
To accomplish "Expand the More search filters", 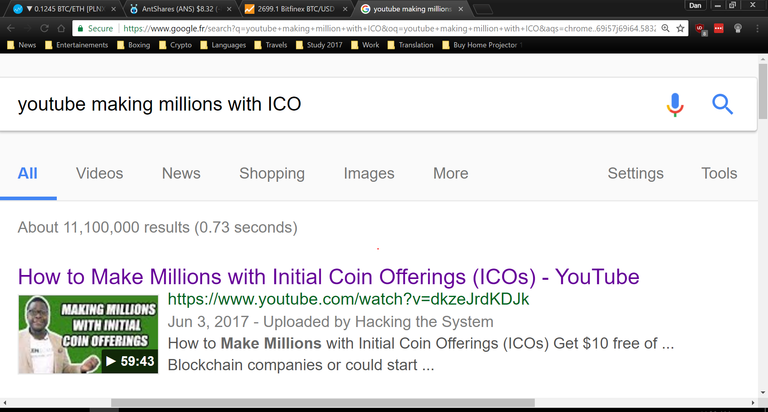I will click(x=450, y=173).
